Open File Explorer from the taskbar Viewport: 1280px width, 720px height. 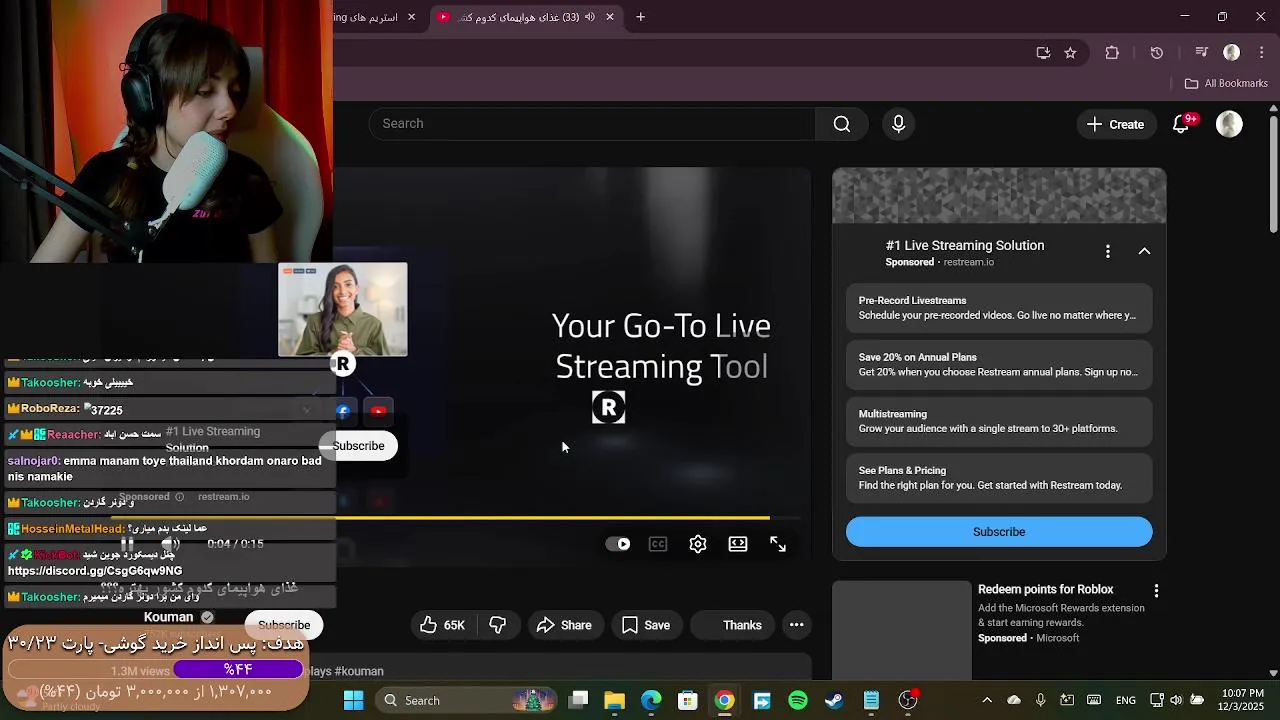coord(614,700)
